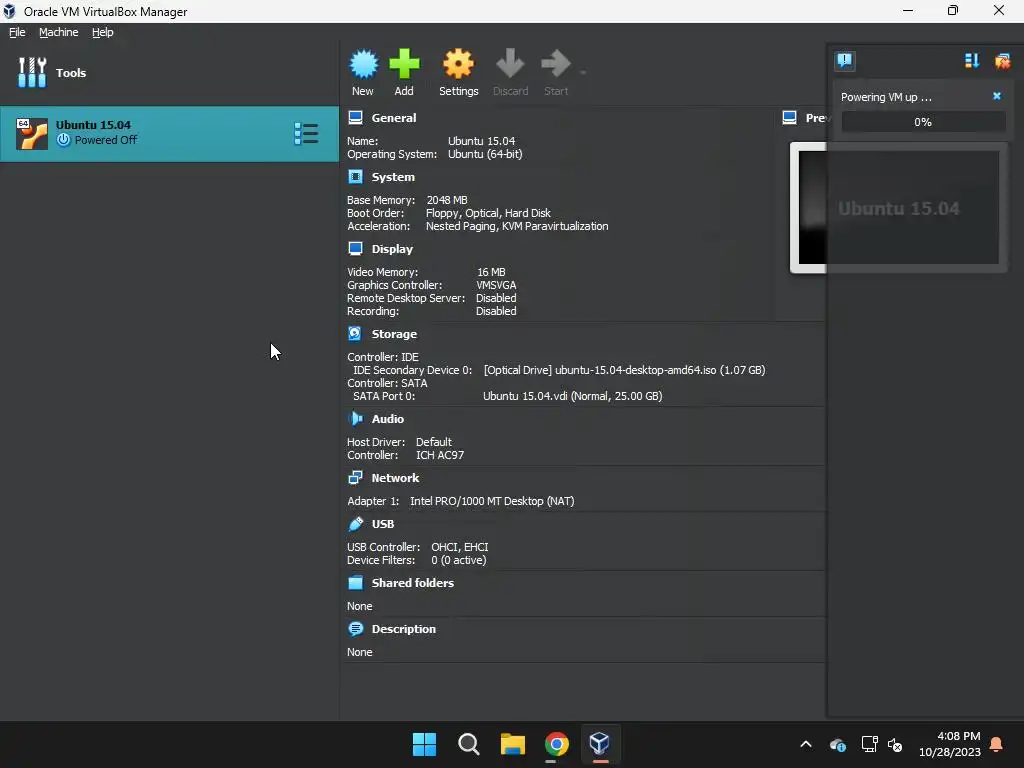The image size is (1024, 768).
Task: Click the Video Memory 16 MB value
Action: point(491,272)
